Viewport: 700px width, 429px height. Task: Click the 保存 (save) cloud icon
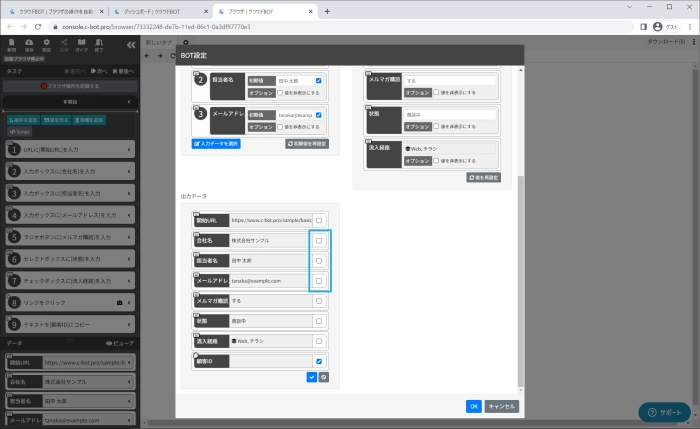(x=29, y=44)
